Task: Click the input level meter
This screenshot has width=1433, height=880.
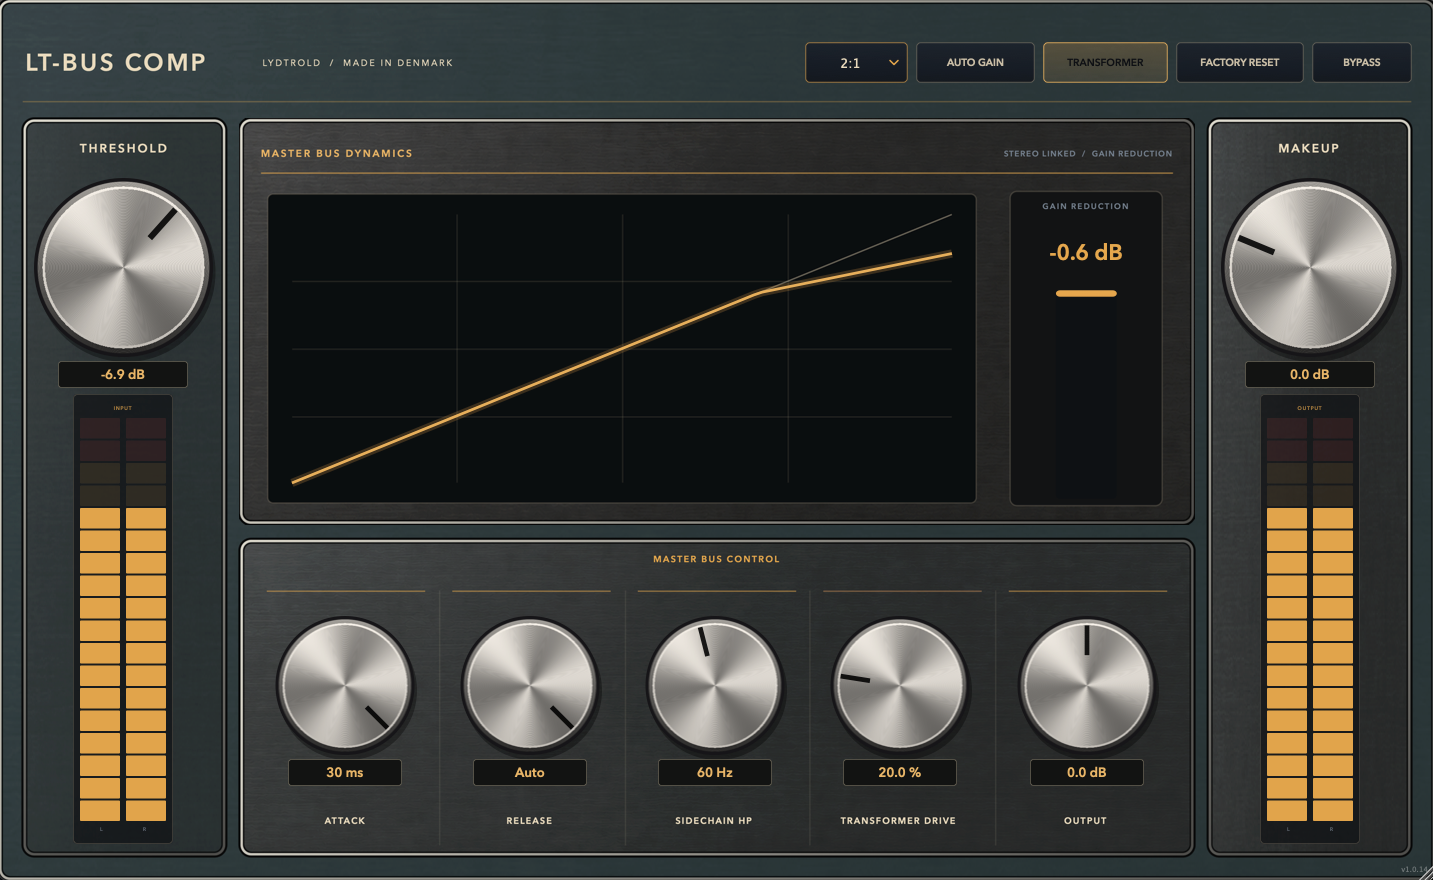Action: click(123, 619)
